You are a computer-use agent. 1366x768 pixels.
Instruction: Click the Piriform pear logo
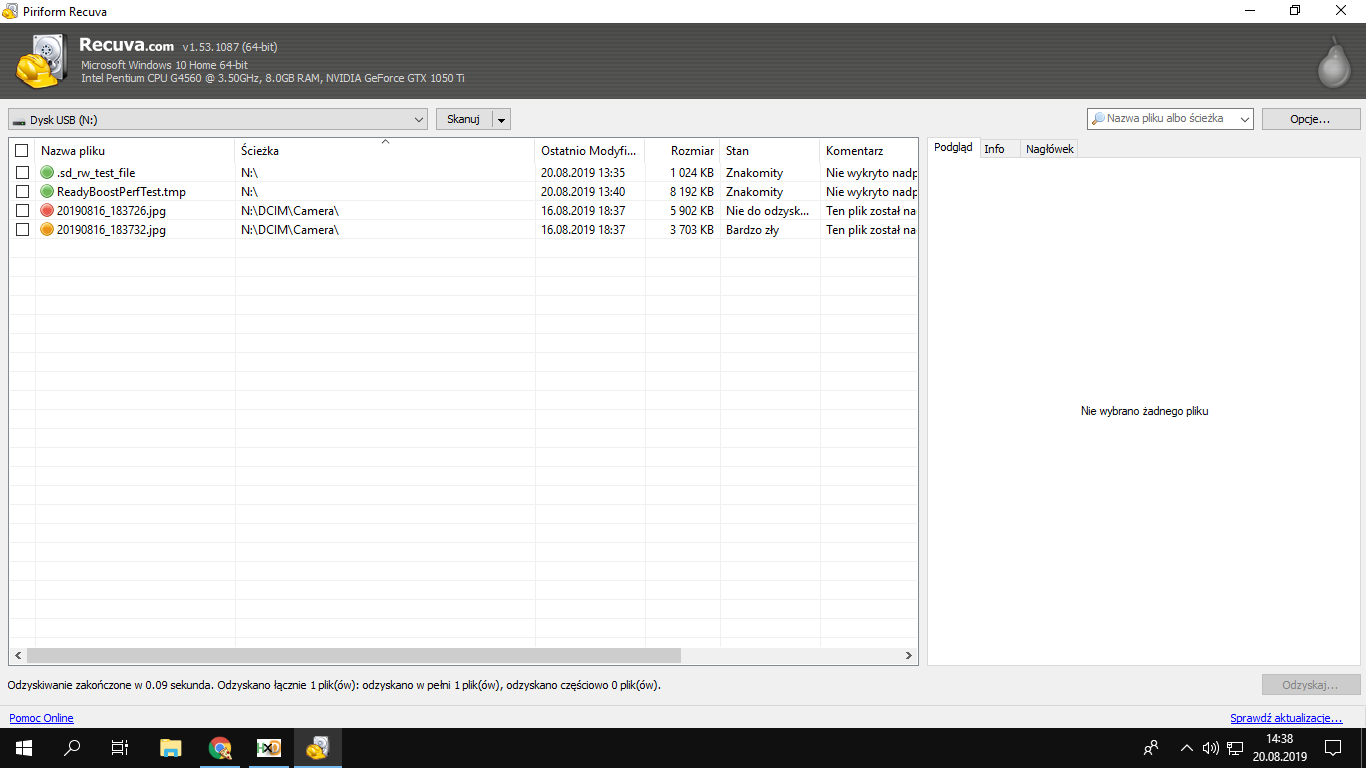click(1335, 61)
